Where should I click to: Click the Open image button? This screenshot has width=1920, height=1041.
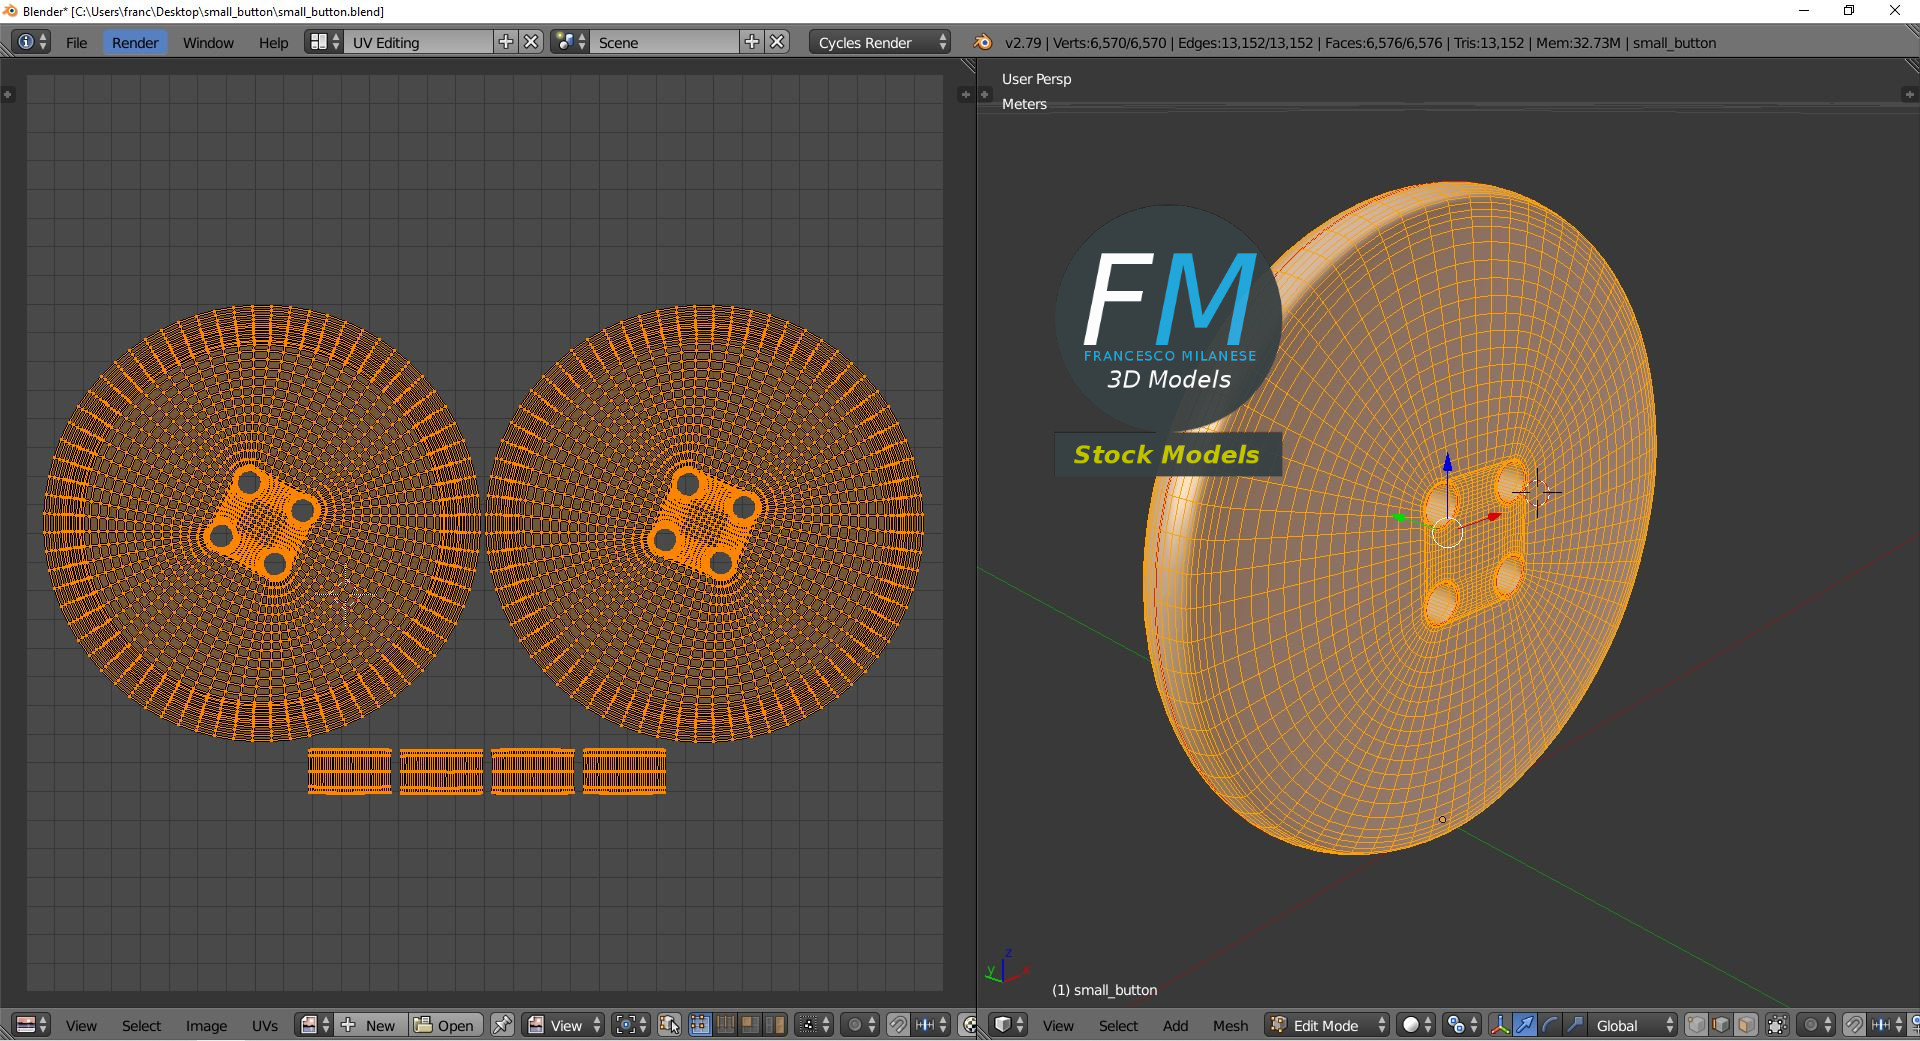445,1025
